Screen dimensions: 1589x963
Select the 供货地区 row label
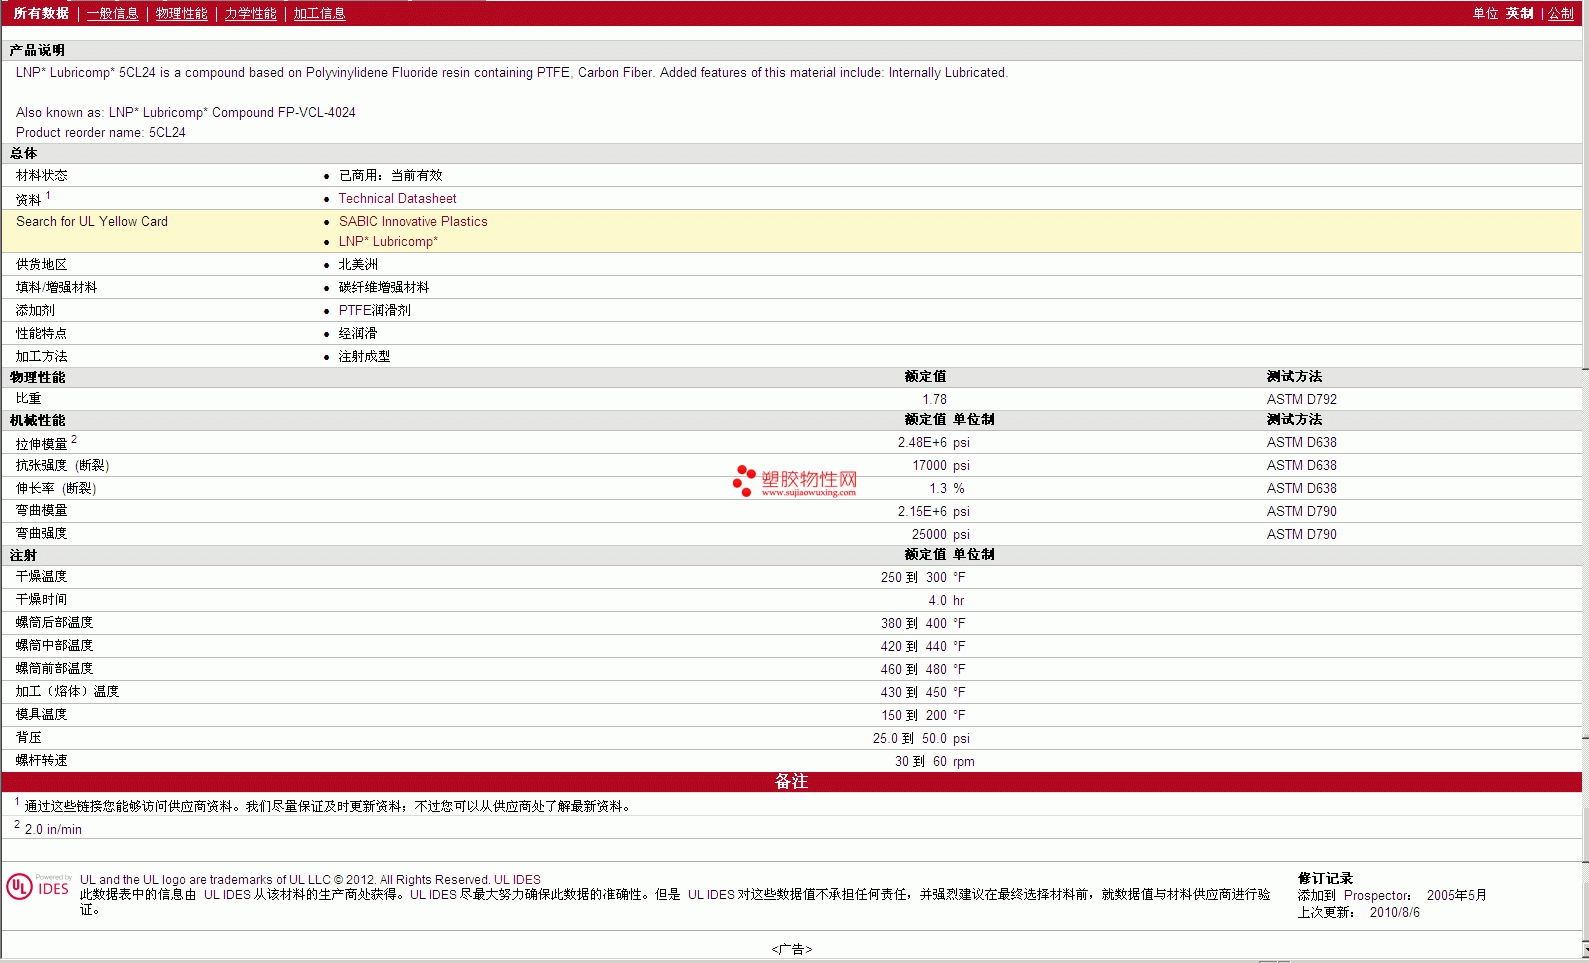click(x=42, y=265)
